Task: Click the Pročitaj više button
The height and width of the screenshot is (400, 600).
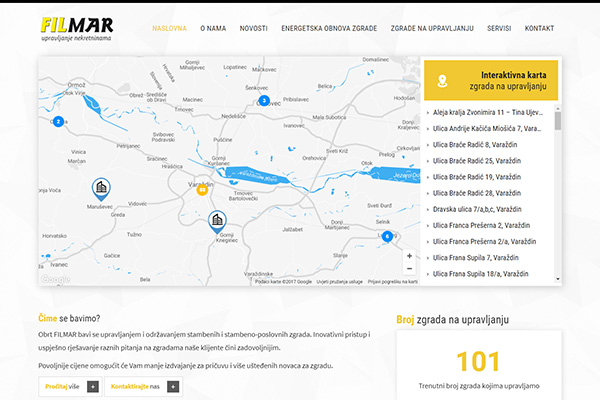Action: (x=70, y=387)
